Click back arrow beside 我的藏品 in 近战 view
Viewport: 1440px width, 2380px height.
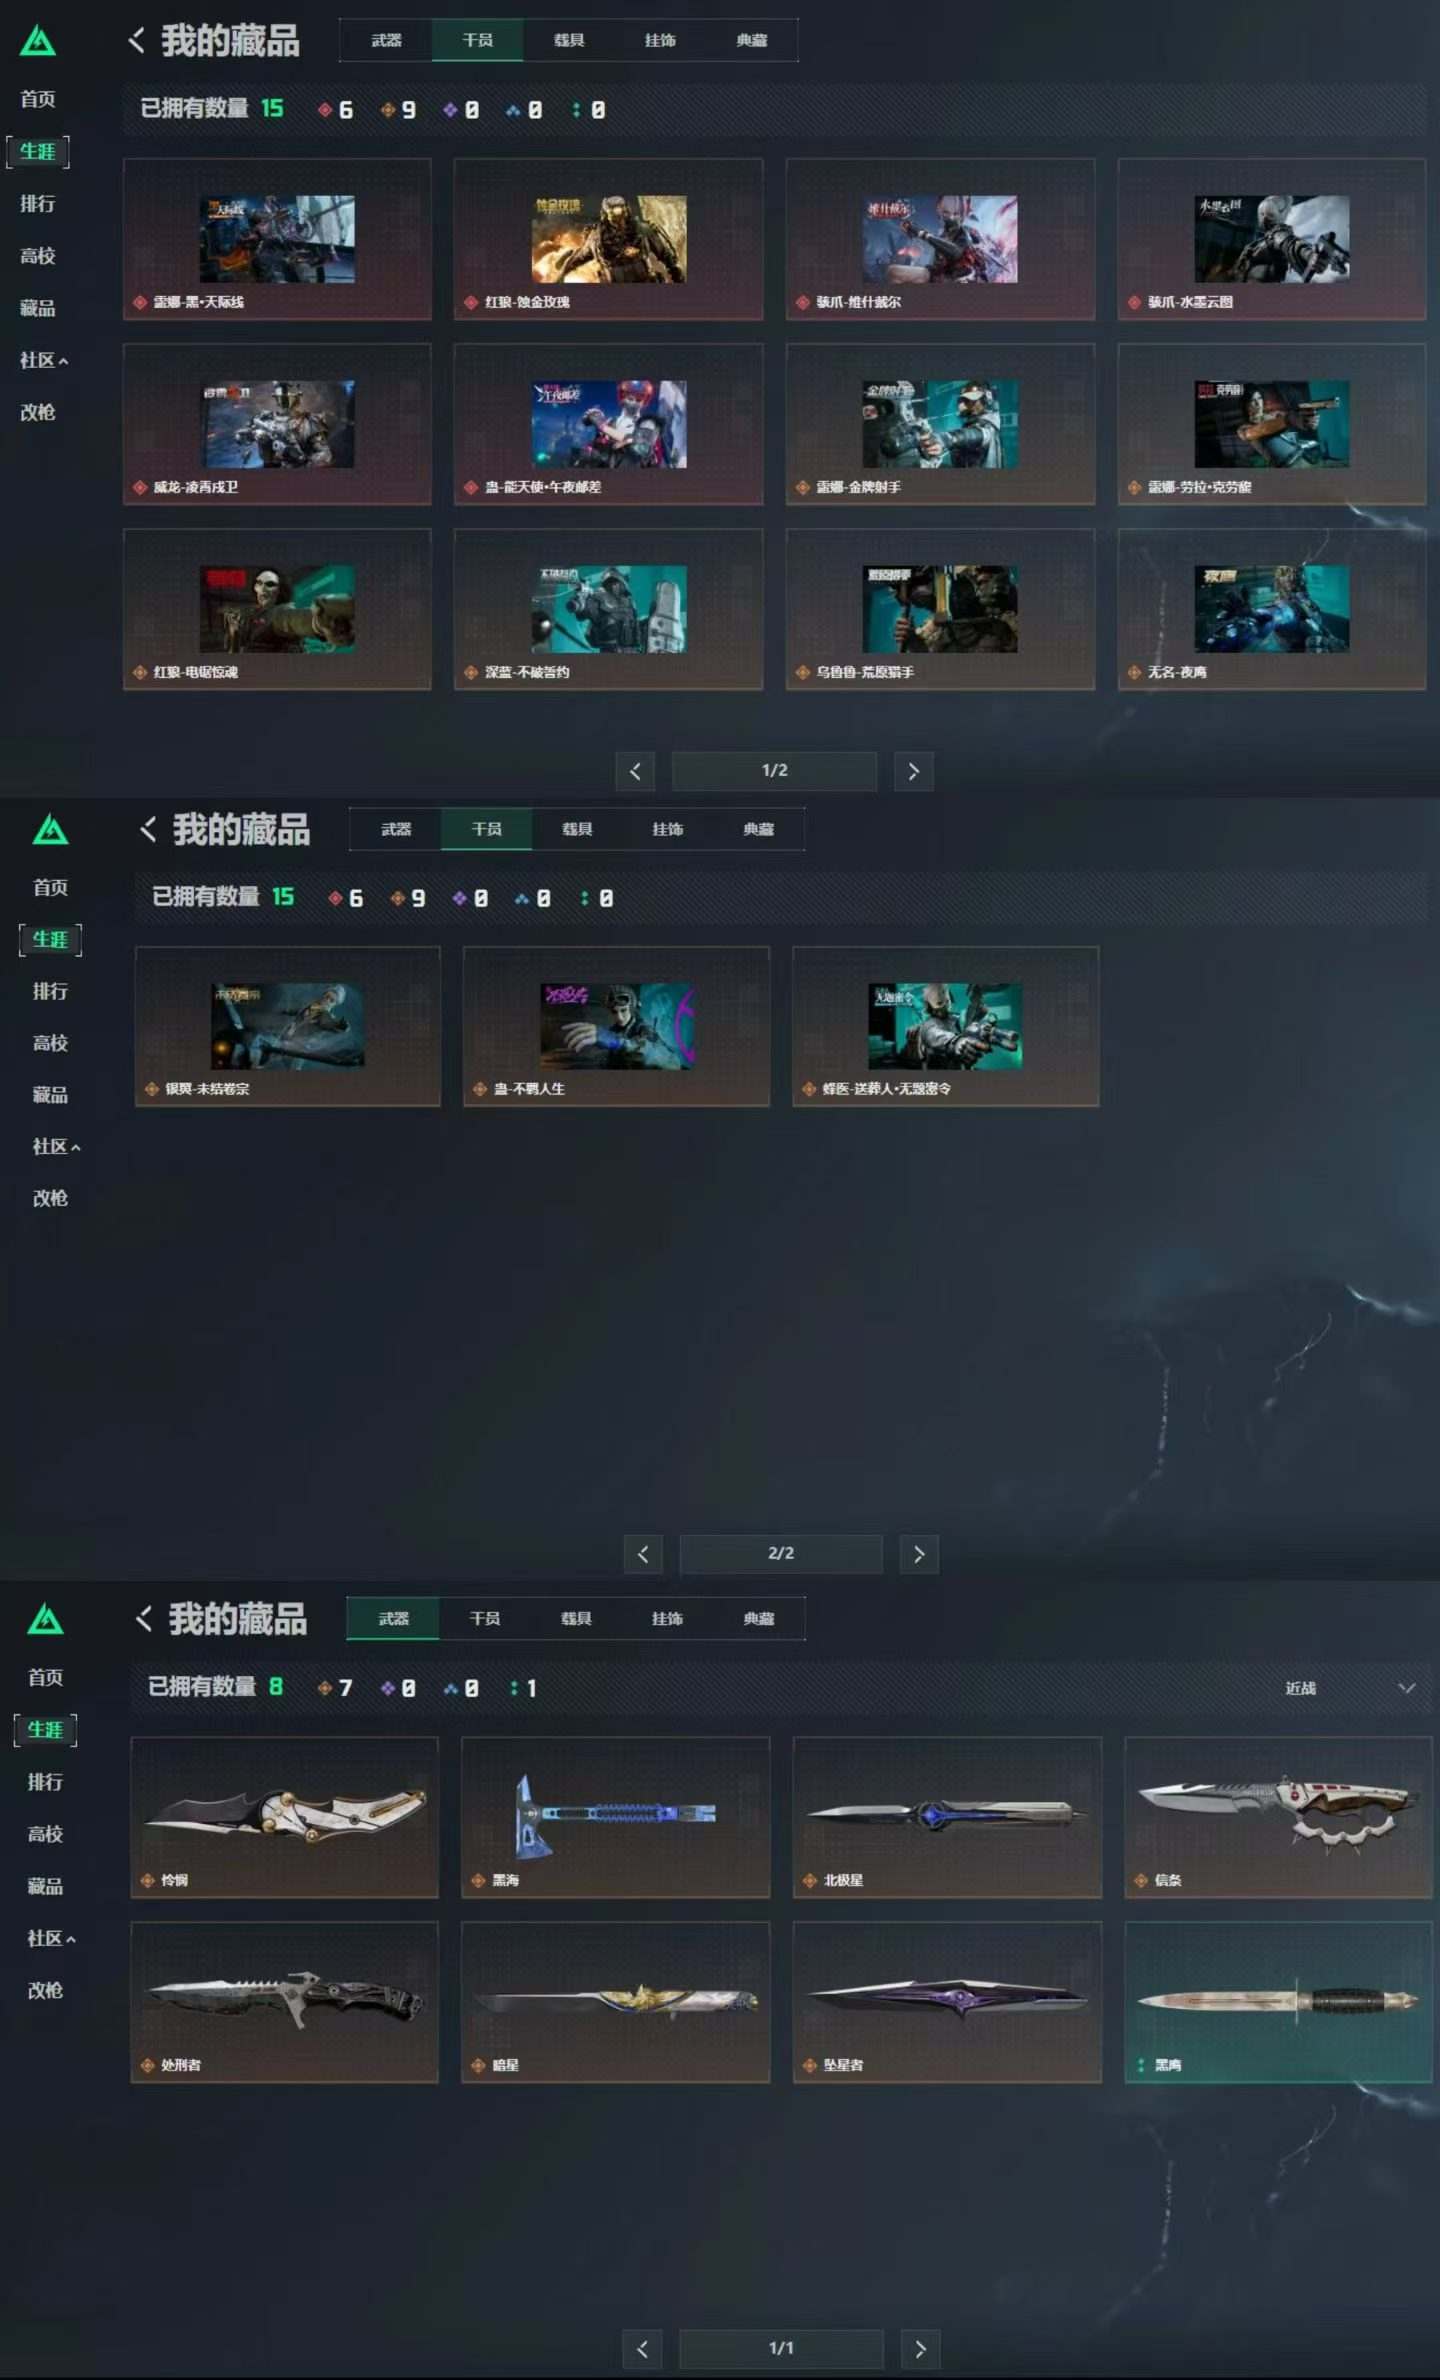144,1619
